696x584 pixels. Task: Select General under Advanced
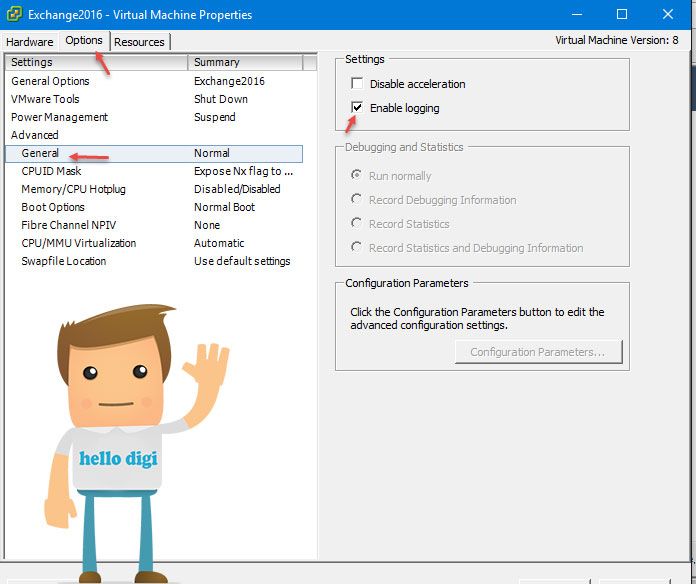point(154,154)
